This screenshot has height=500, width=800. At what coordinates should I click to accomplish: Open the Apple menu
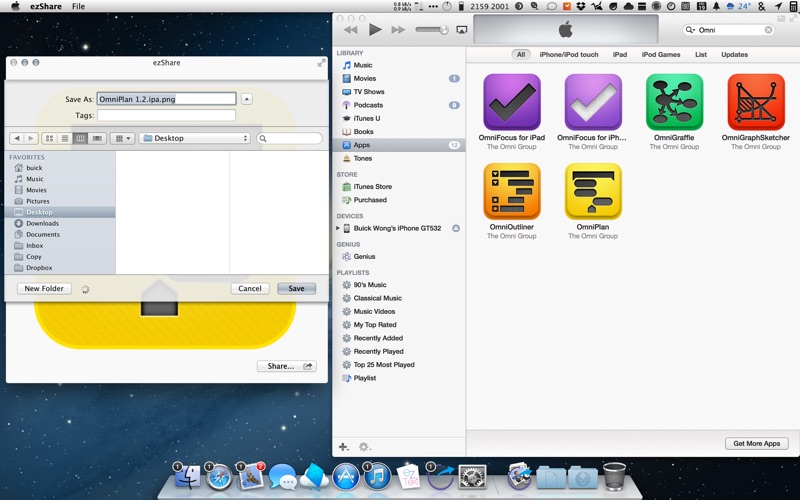tap(16, 6)
